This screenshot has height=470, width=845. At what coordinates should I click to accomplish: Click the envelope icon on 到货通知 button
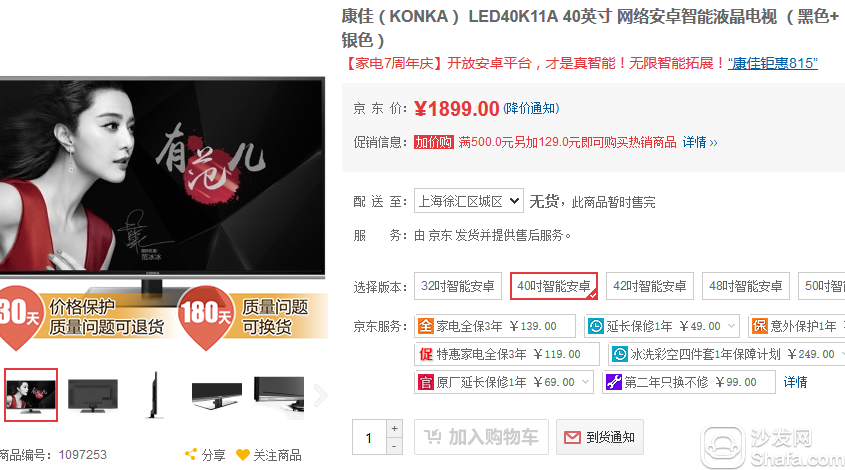pyautogui.click(x=572, y=437)
